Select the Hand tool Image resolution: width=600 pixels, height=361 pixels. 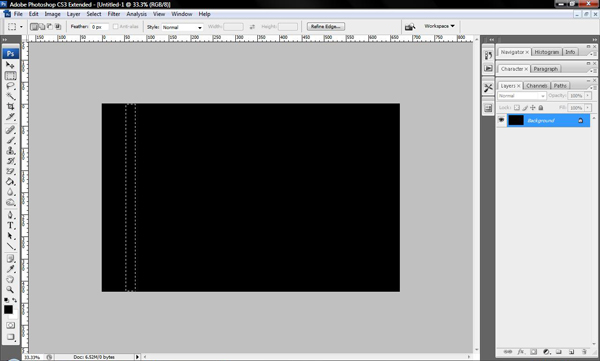(x=10, y=279)
